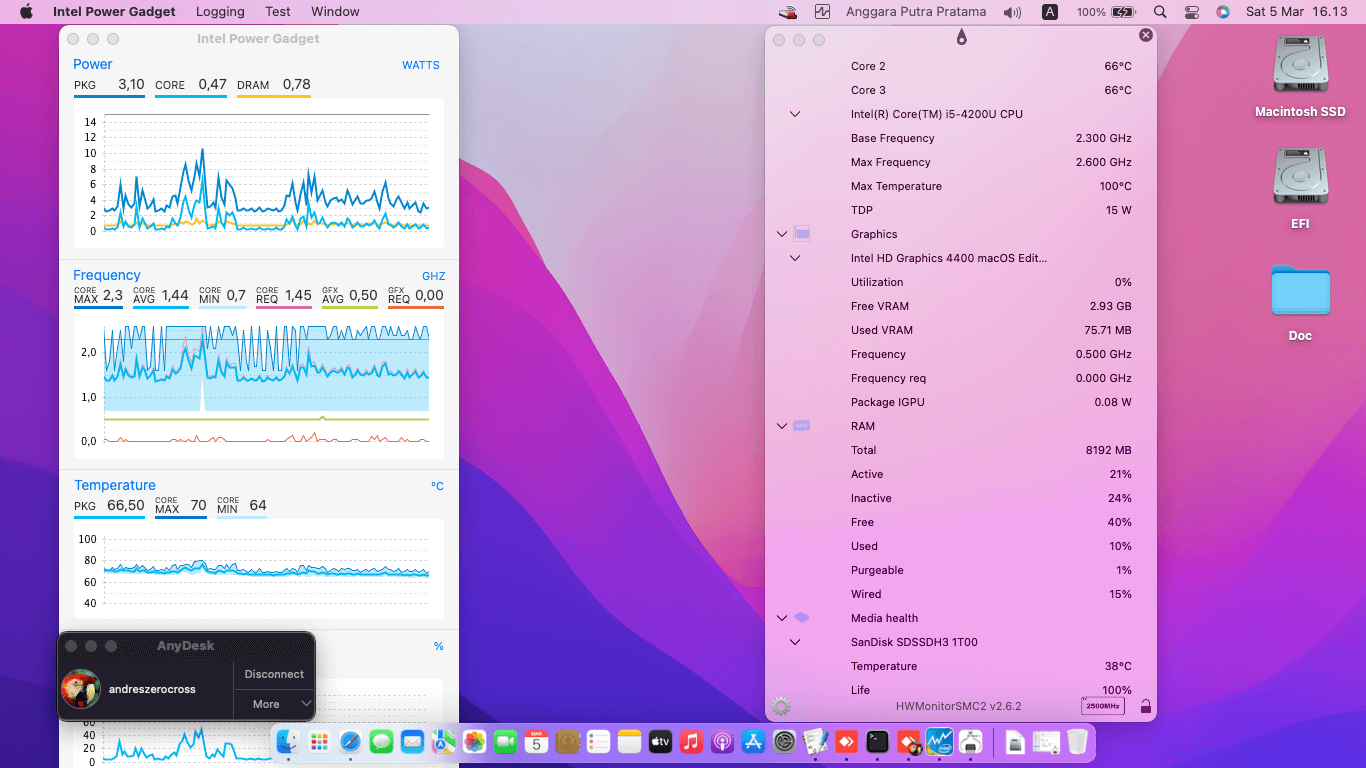Screen dimensions: 1366x768
Task: Click andreszerocross avatar in AnyDesk
Action: (x=81, y=689)
